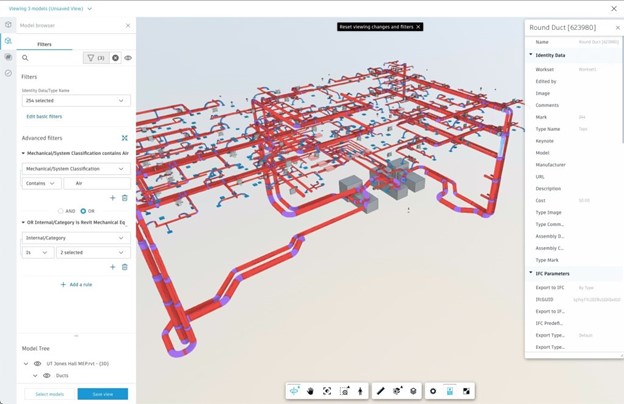This screenshot has width=624, height=404.
Task: Open the viewer Settings gear
Action: pyautogui.click(x=433, y=391)
